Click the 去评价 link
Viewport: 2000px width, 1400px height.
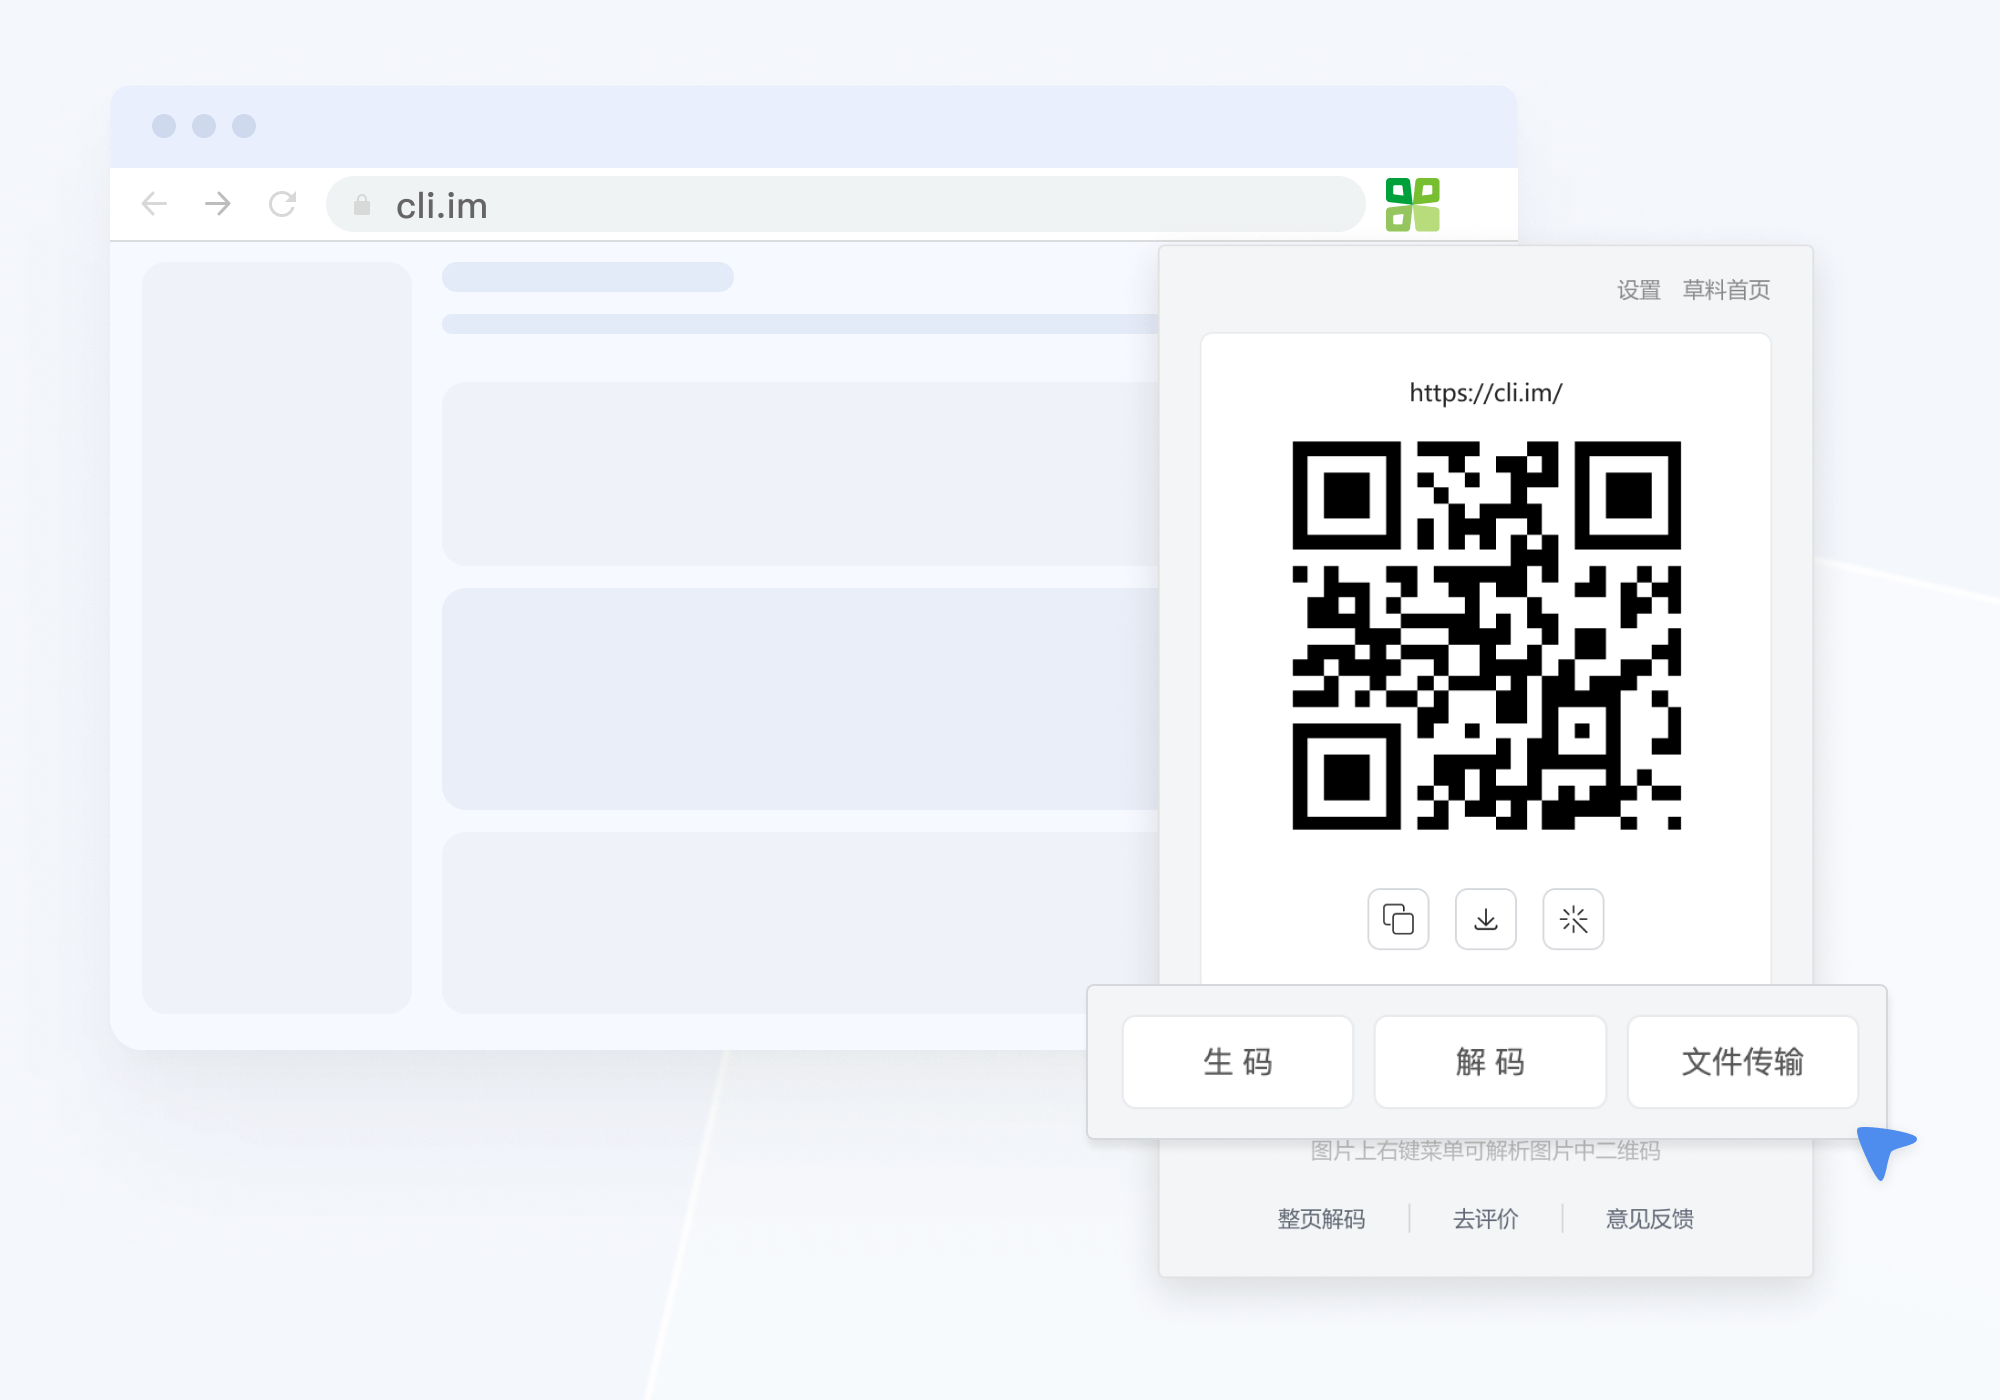click(x=1485, y=1219)
